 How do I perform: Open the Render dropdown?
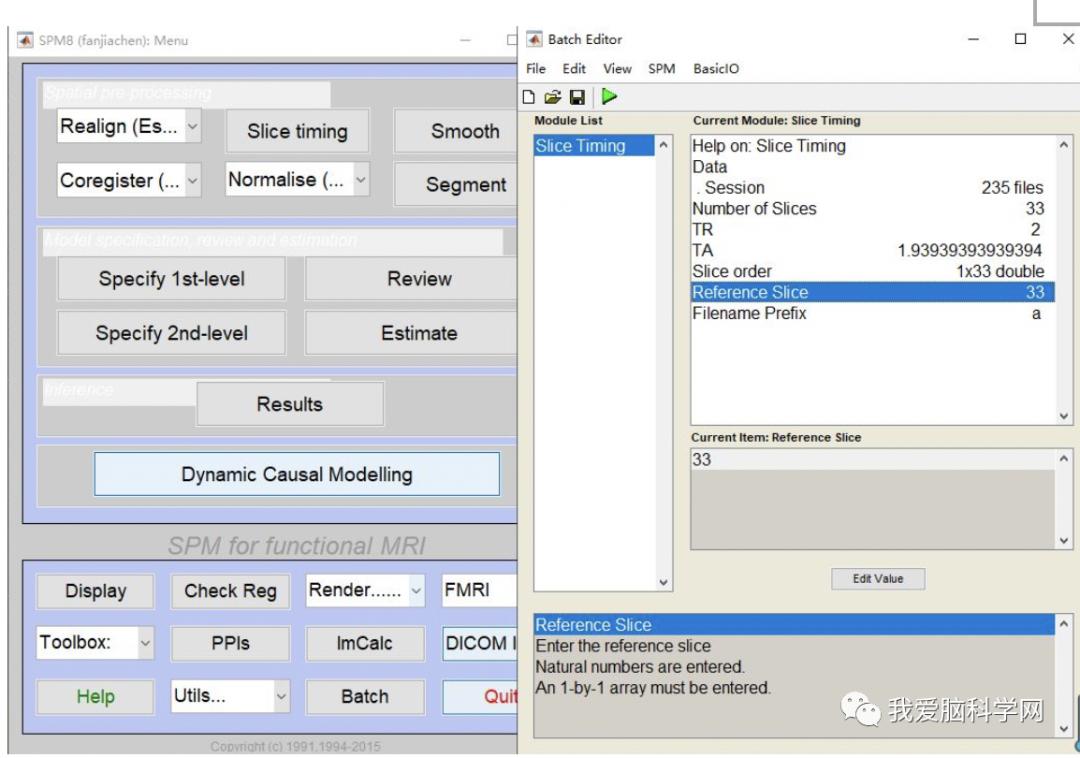coord(416,591)
